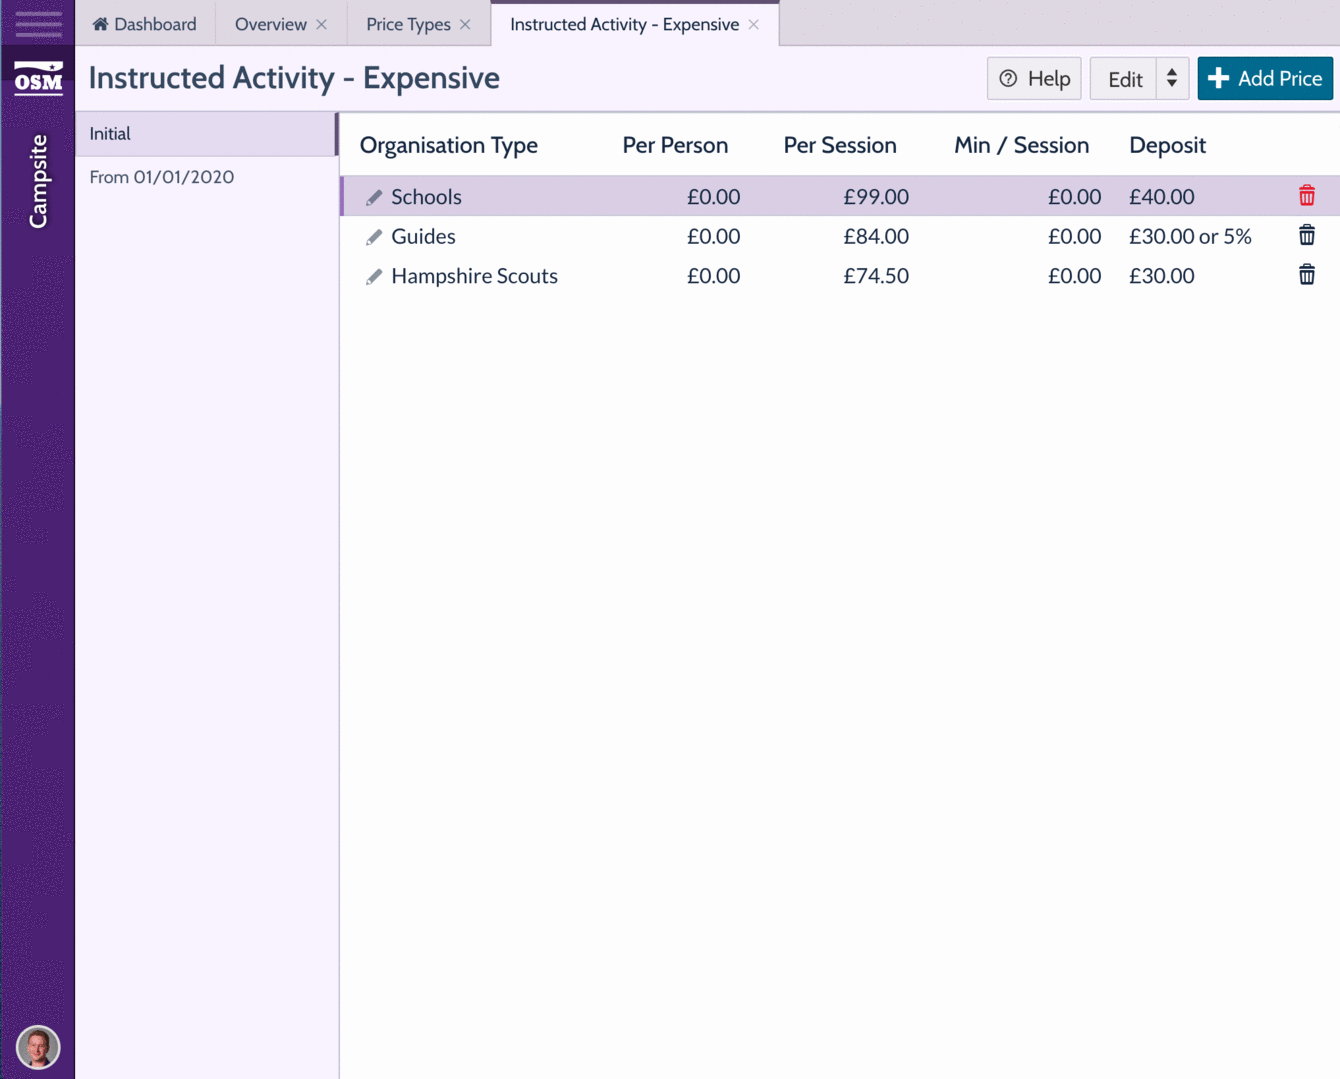Screen dimensions: 1340x1079
Task: Edit the Guides price row pencil
Action: (374, 237)
